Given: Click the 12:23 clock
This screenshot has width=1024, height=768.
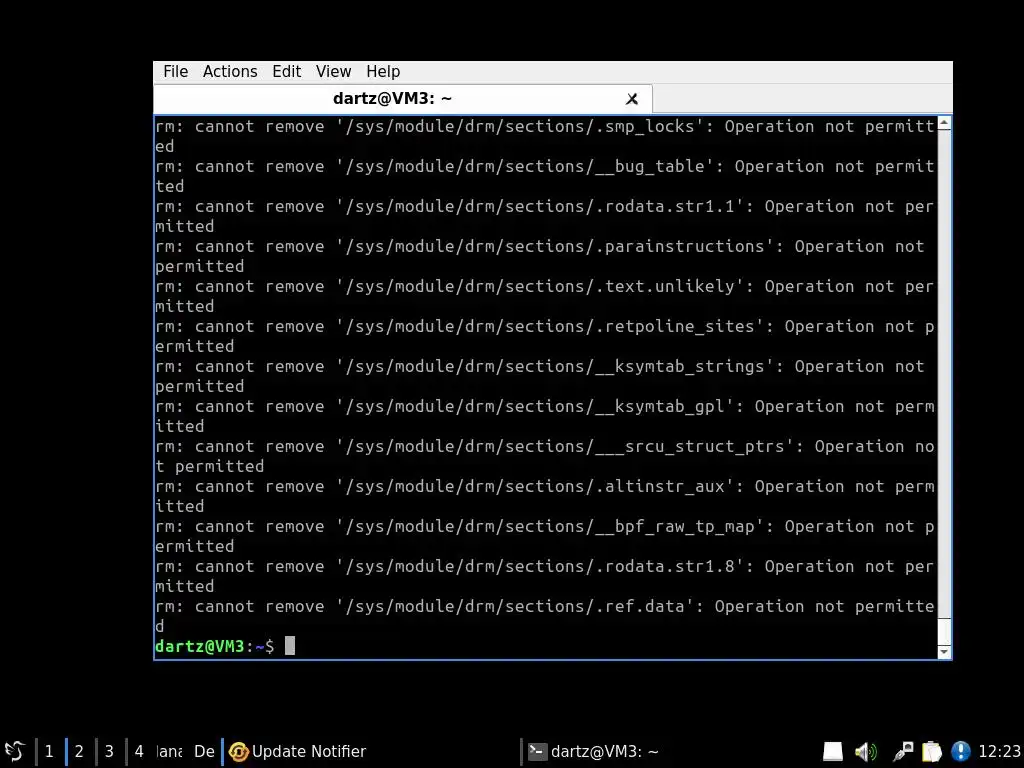Looking at the screenshot, I should tap(999, 752).
